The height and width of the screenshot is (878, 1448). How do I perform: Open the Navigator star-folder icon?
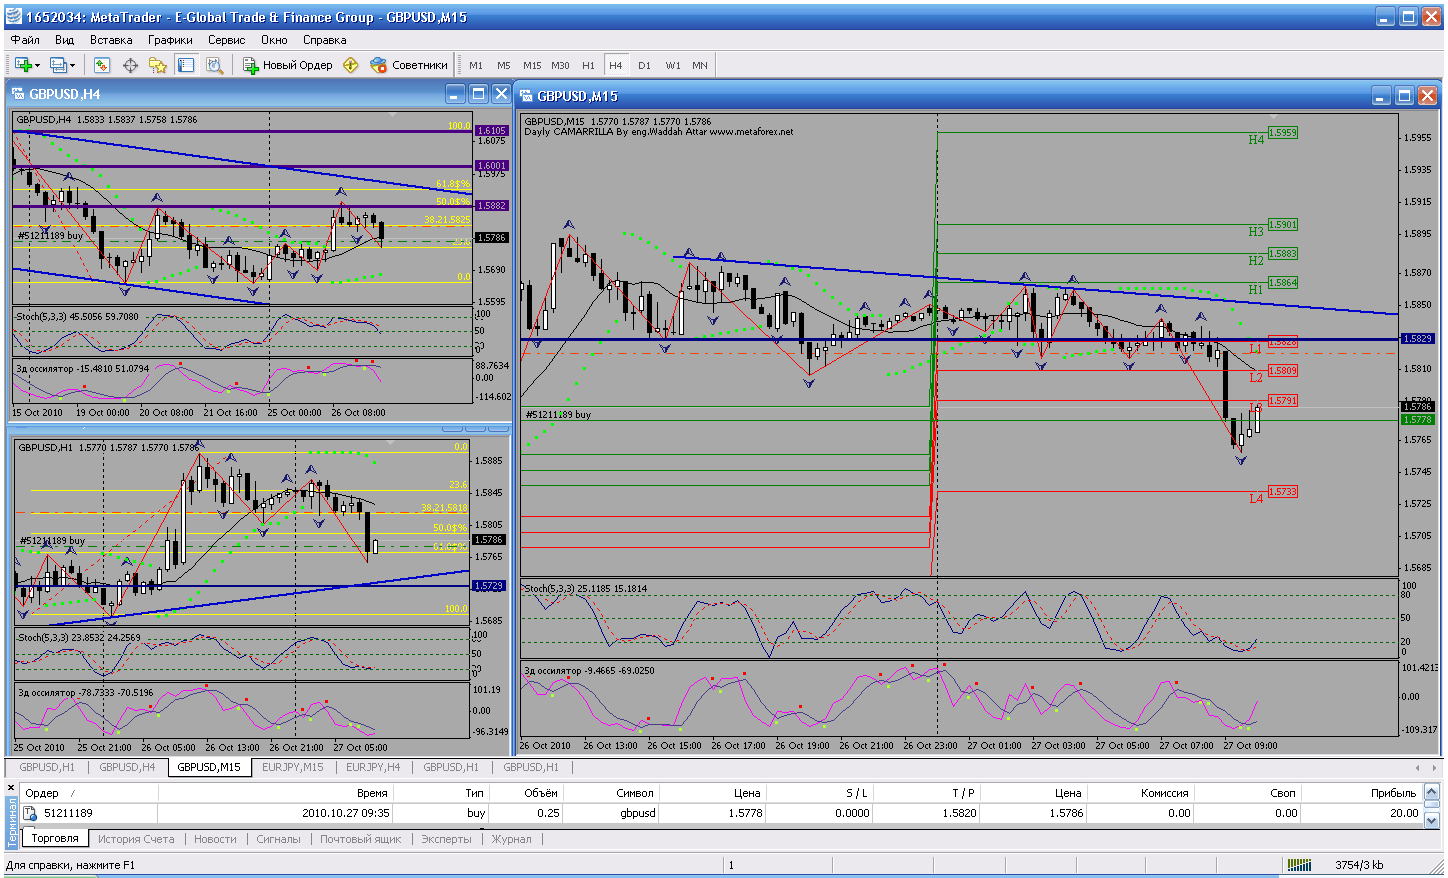pos(158,65)
